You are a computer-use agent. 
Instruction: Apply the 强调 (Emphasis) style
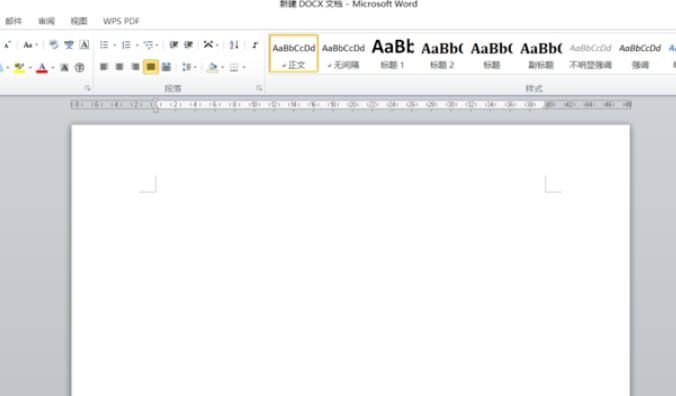click(640, 54)
